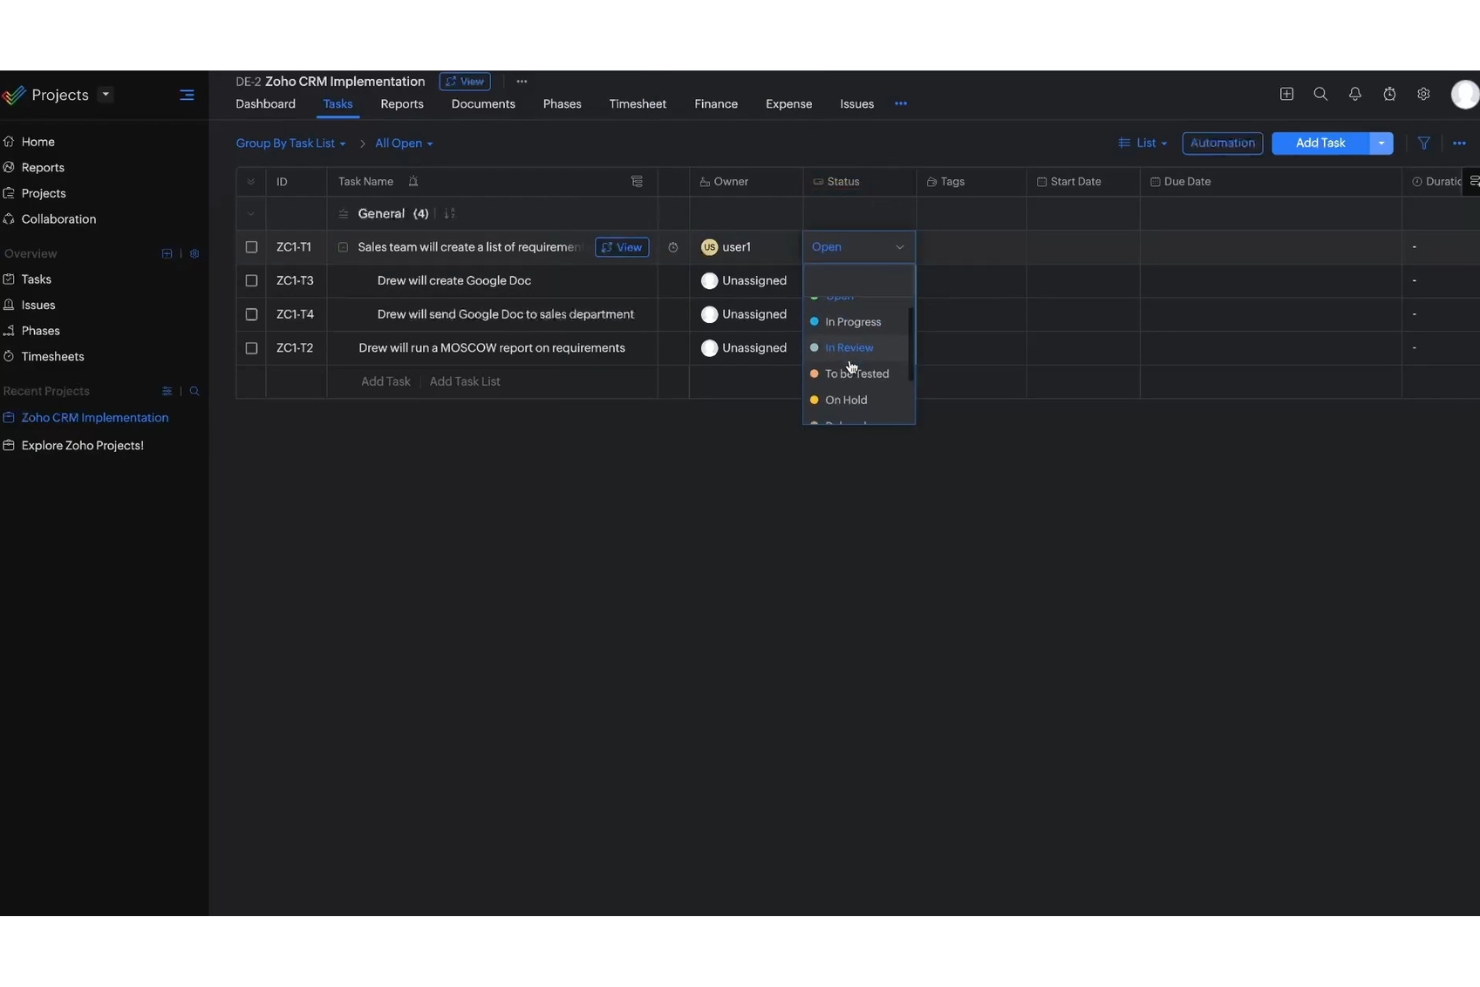
Task: Open project options ellipsis beside View badge
Action: pyautogui.click(x=522, y=81)
